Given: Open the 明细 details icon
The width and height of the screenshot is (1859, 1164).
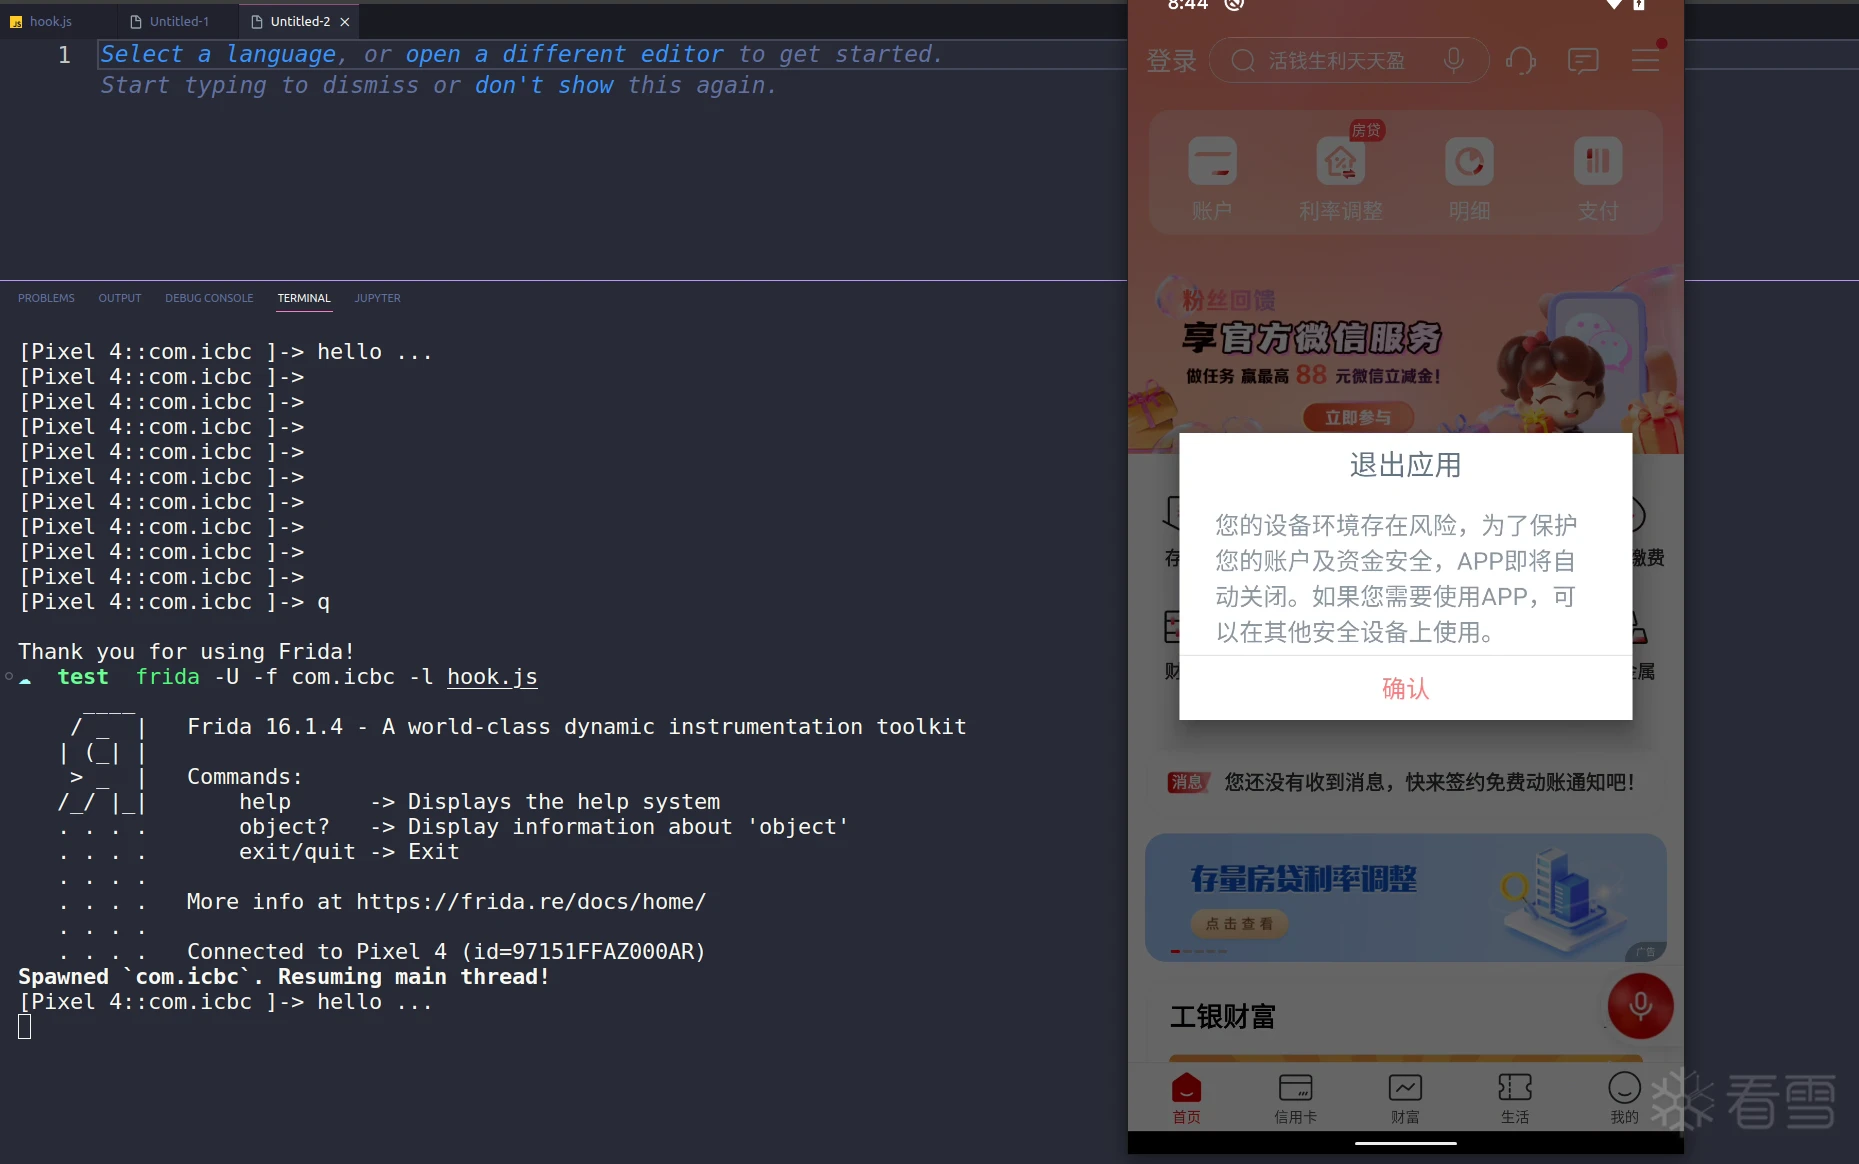Looking at the screenshot, I should tap(1469, 179).
